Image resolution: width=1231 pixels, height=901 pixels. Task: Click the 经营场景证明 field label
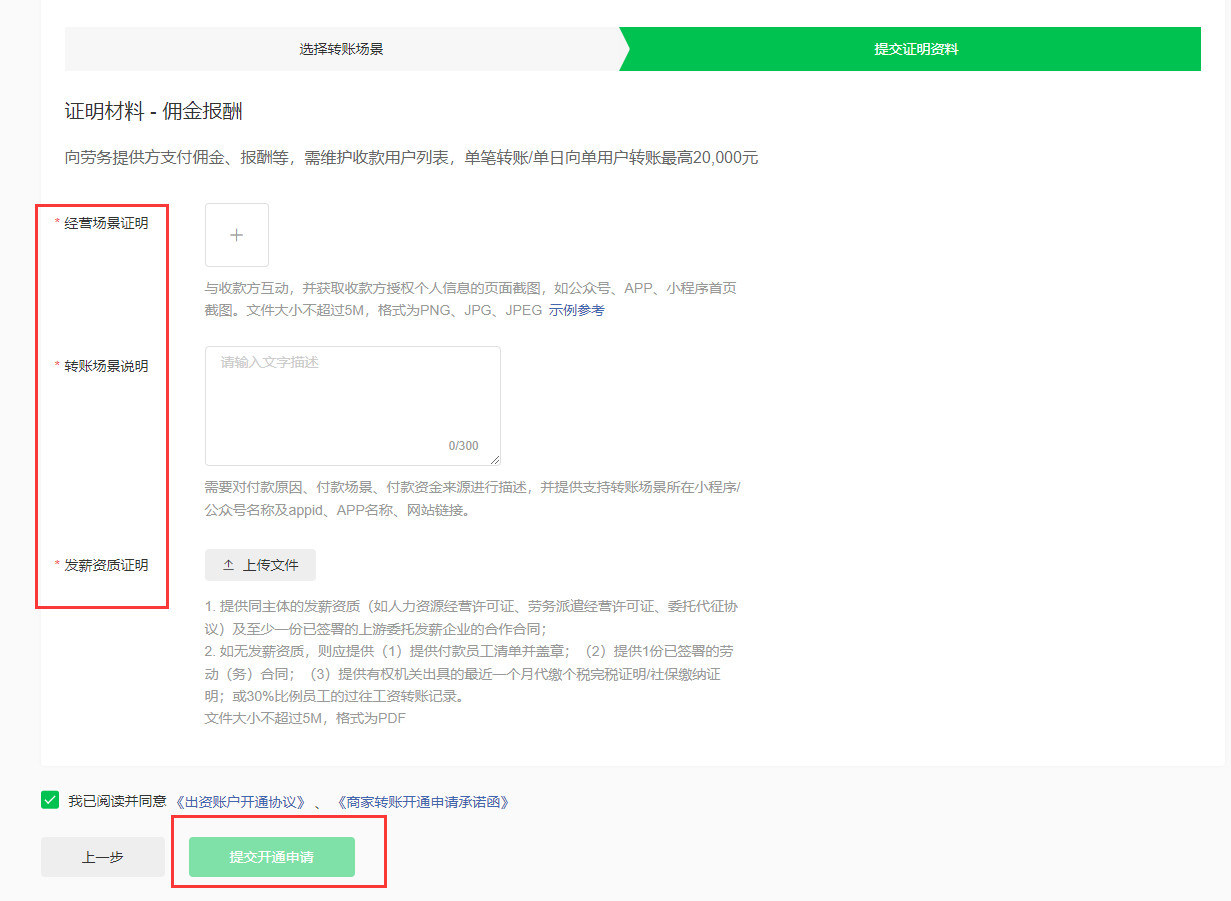(107, 223)
